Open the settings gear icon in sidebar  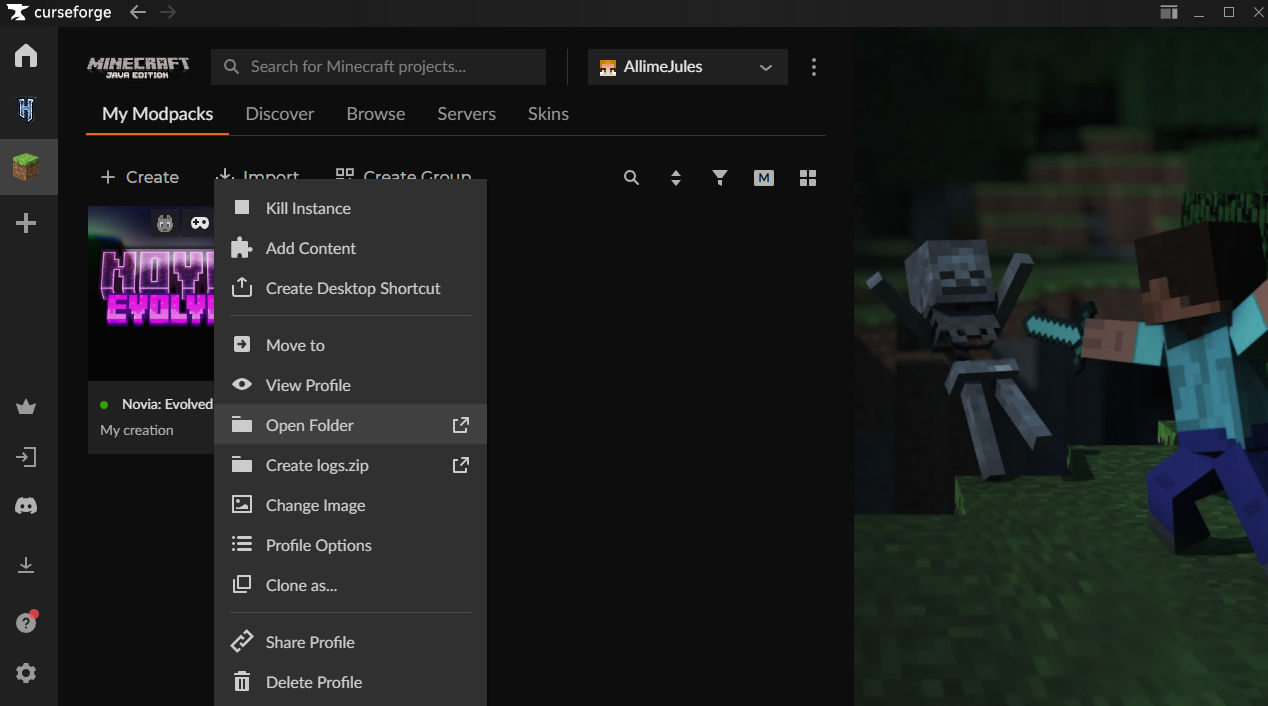pos(26,673)
